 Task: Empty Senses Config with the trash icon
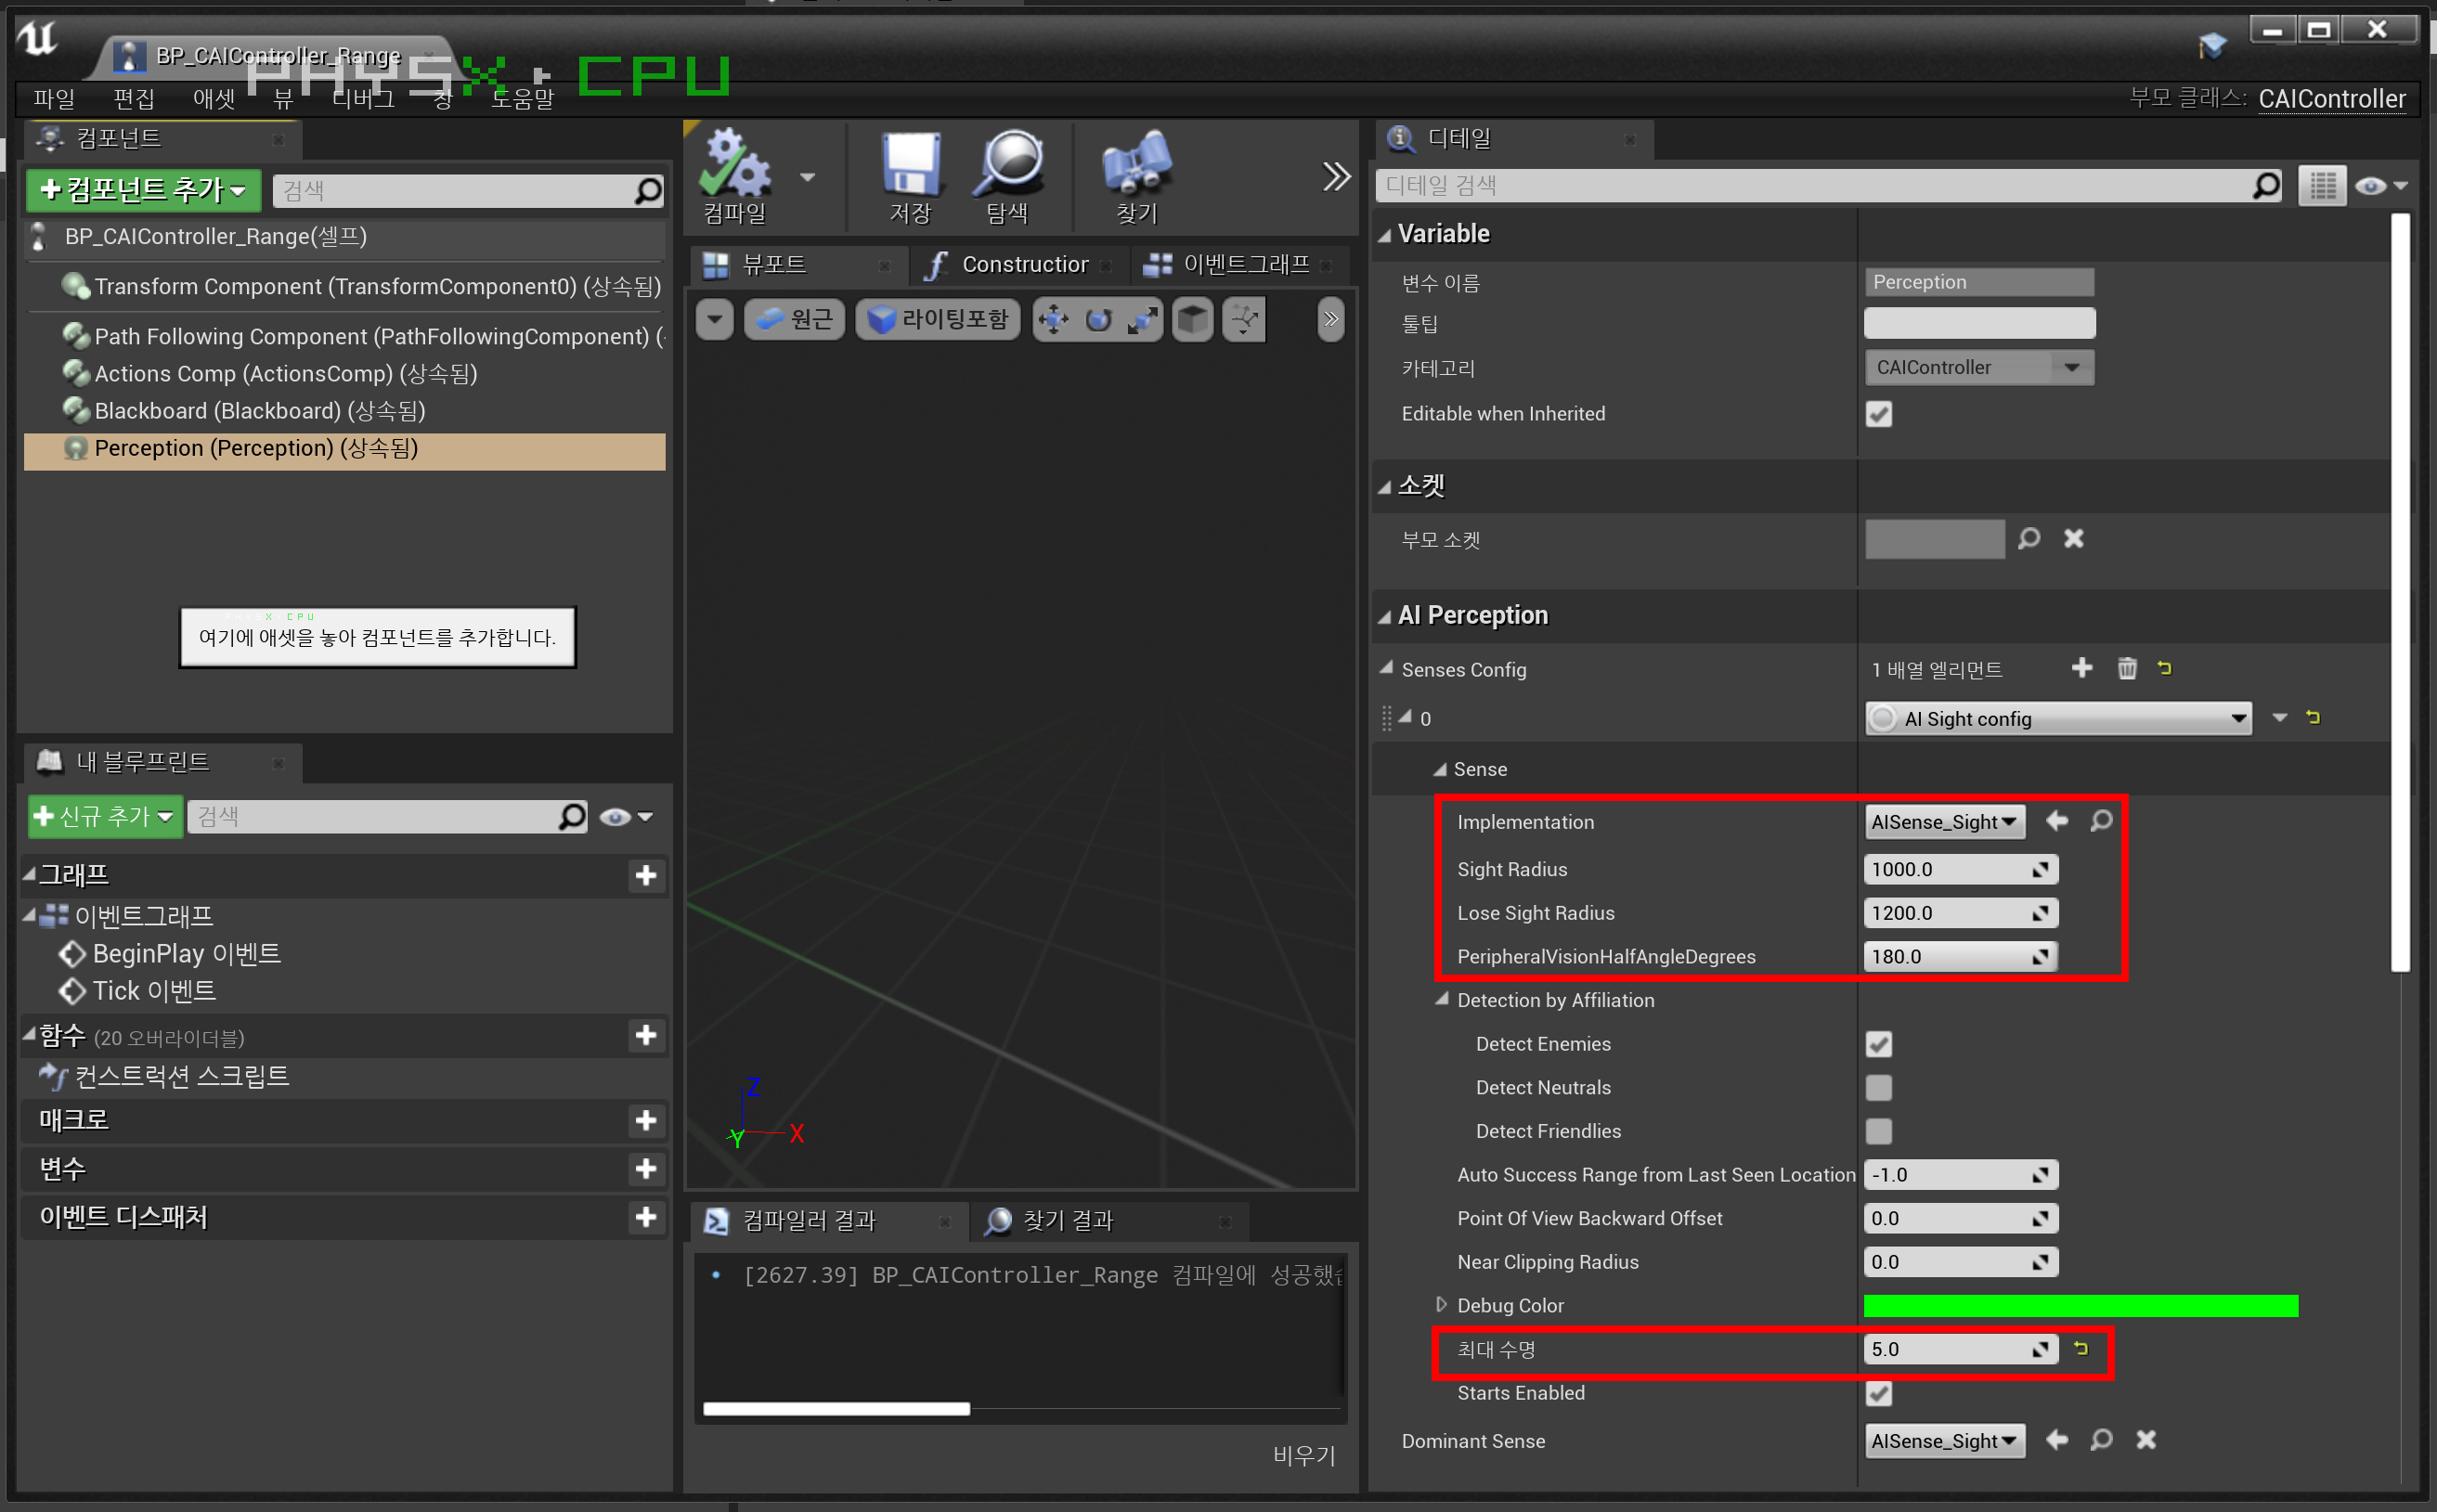click(x=2126, y=668)
